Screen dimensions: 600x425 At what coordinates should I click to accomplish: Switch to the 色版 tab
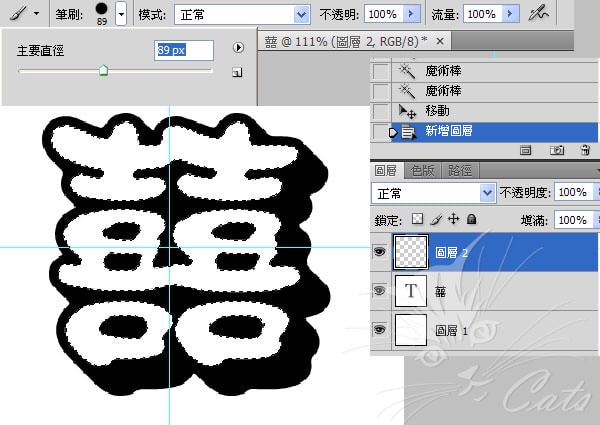pyautogui.click(x=424, y=170)
